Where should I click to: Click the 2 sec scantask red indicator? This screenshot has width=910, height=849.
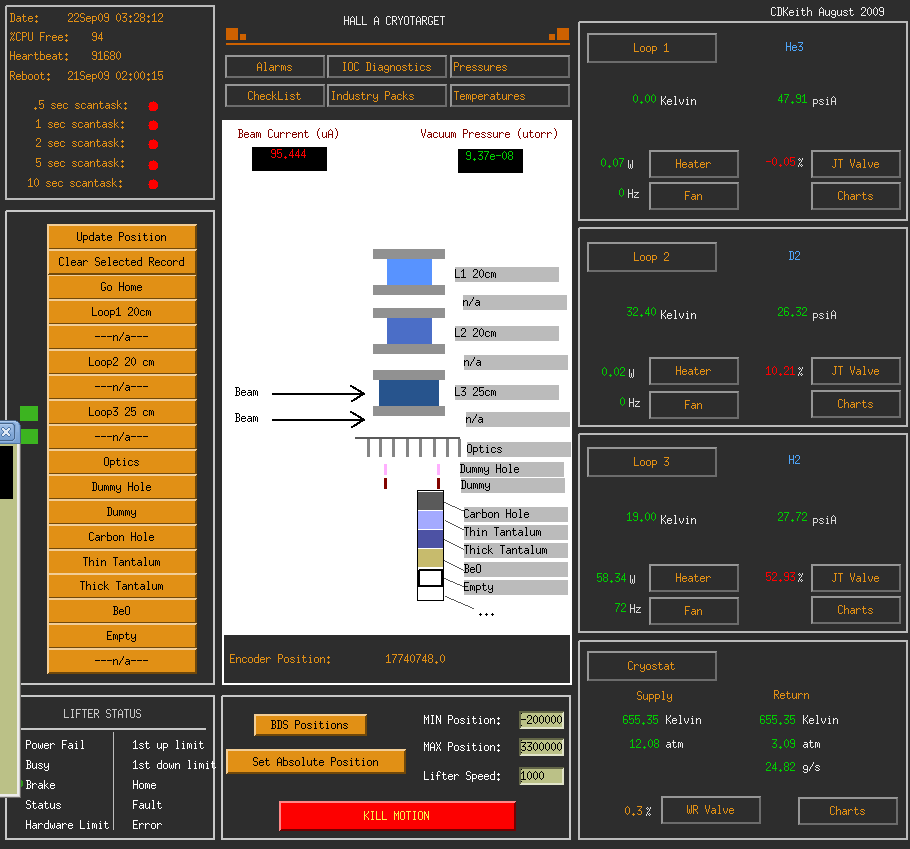(153, 144)
